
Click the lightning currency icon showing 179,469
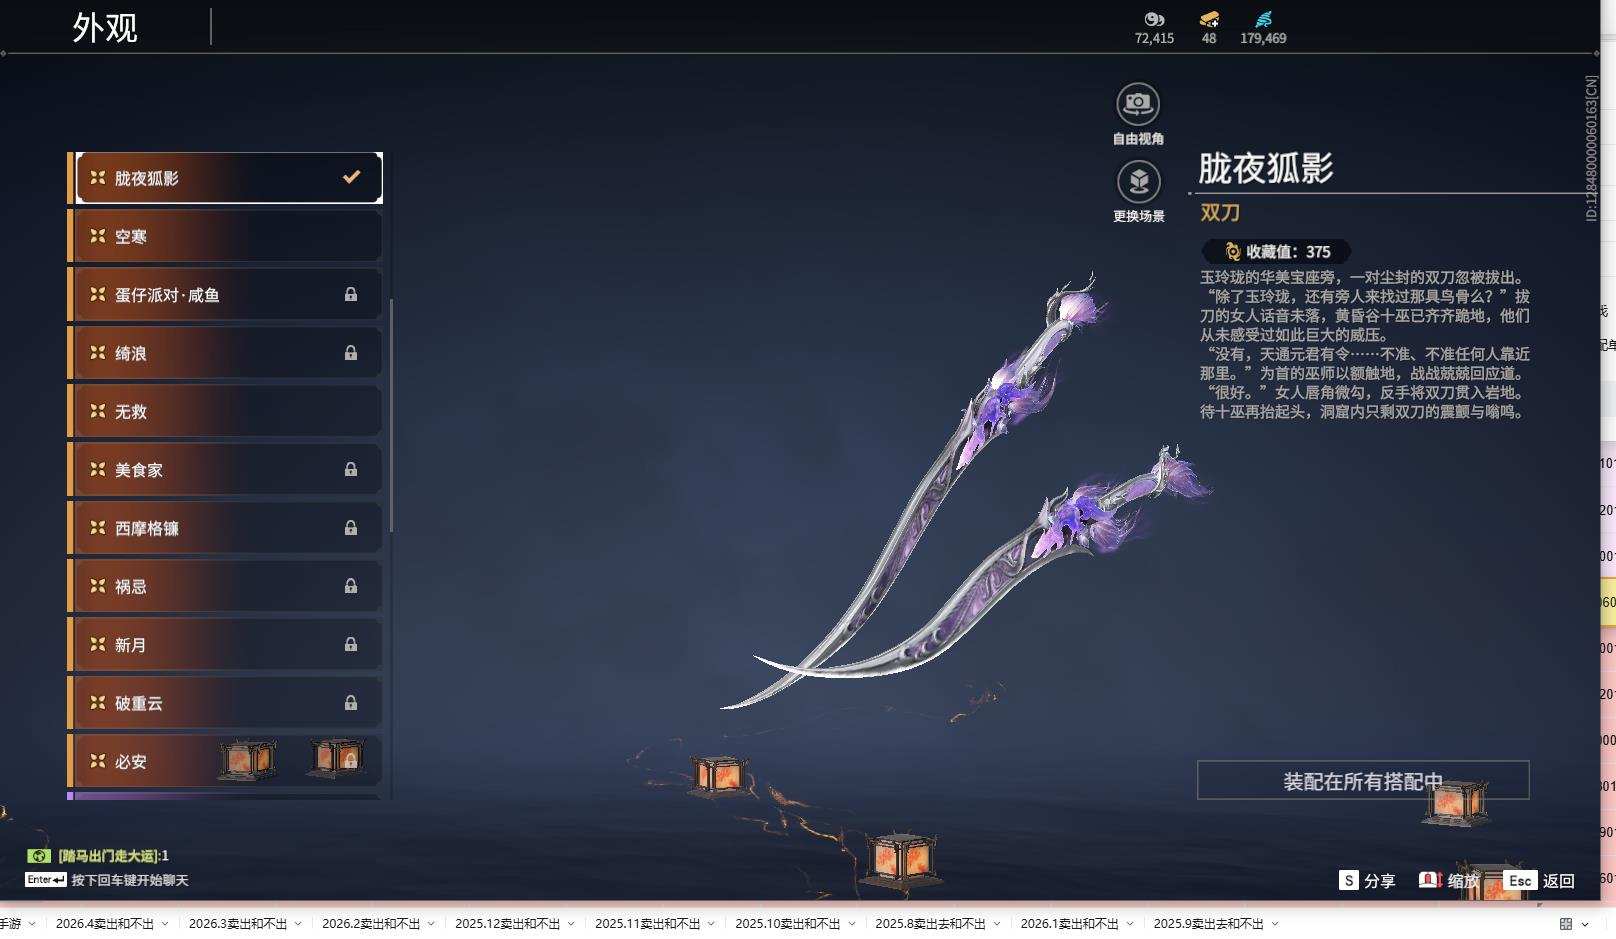(x=1262, y=20)
